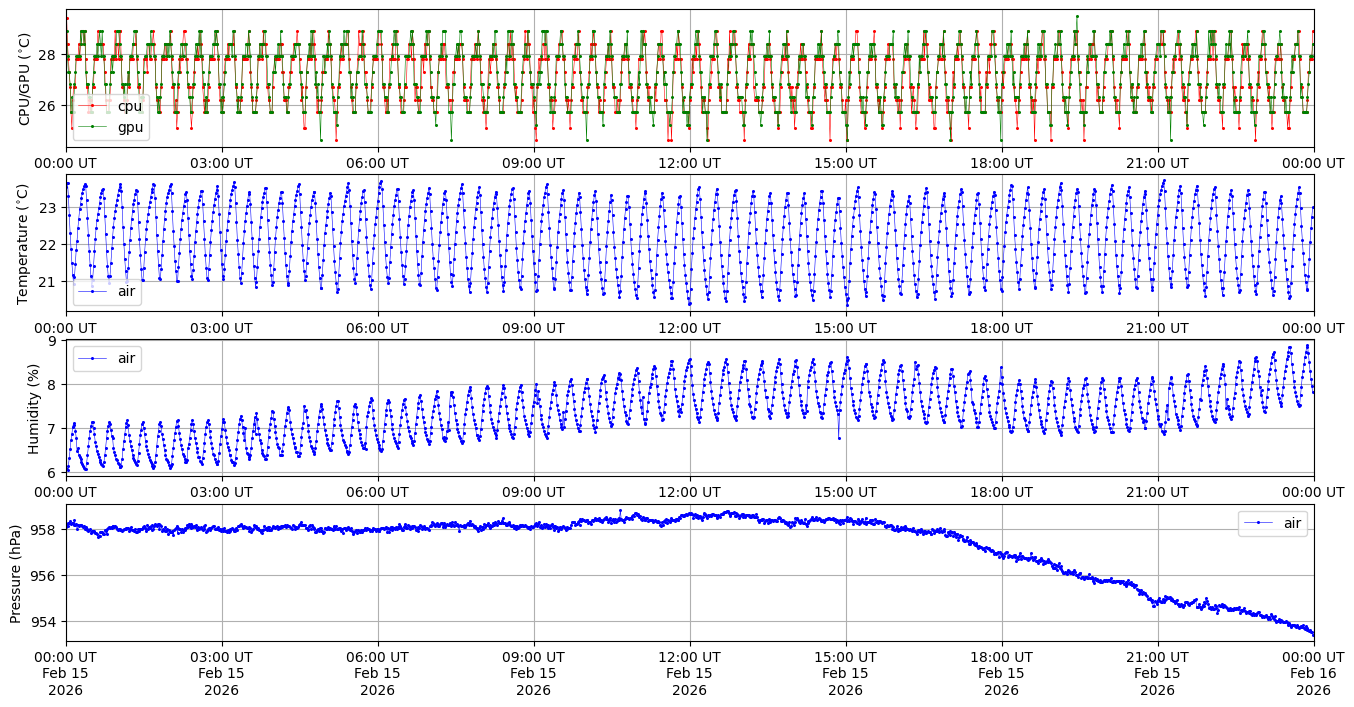Image resolution: width=1354 pixels, height=707 pixels.
Task: Click the humidity outlier dip near 15:00 UT
Action: [839, 438]
